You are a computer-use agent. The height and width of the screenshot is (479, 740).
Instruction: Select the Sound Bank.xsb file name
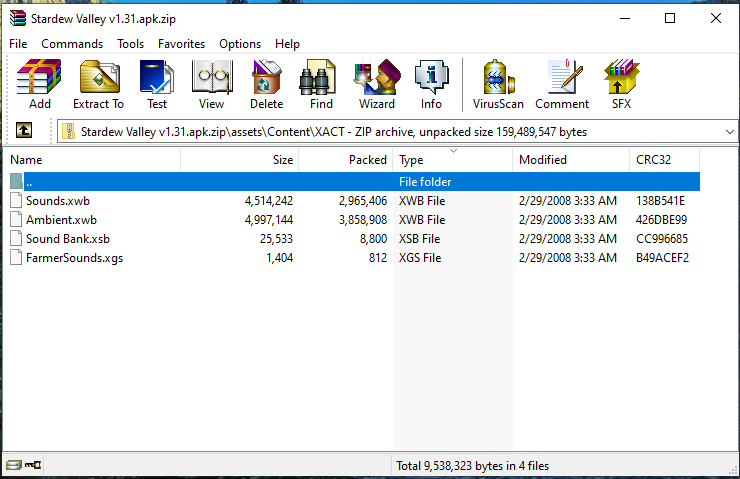68,239
